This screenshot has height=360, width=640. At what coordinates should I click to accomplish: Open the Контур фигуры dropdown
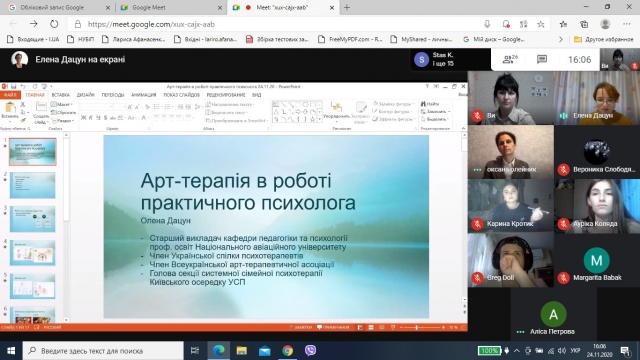392,111
